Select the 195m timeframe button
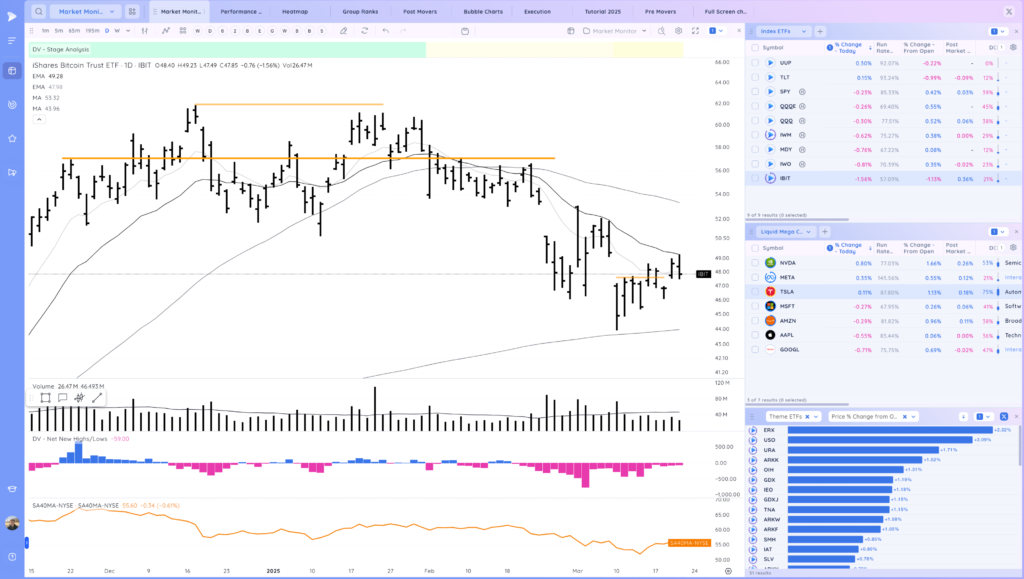Viewport: 1024px width, 579px height. [x=93, y=31]
